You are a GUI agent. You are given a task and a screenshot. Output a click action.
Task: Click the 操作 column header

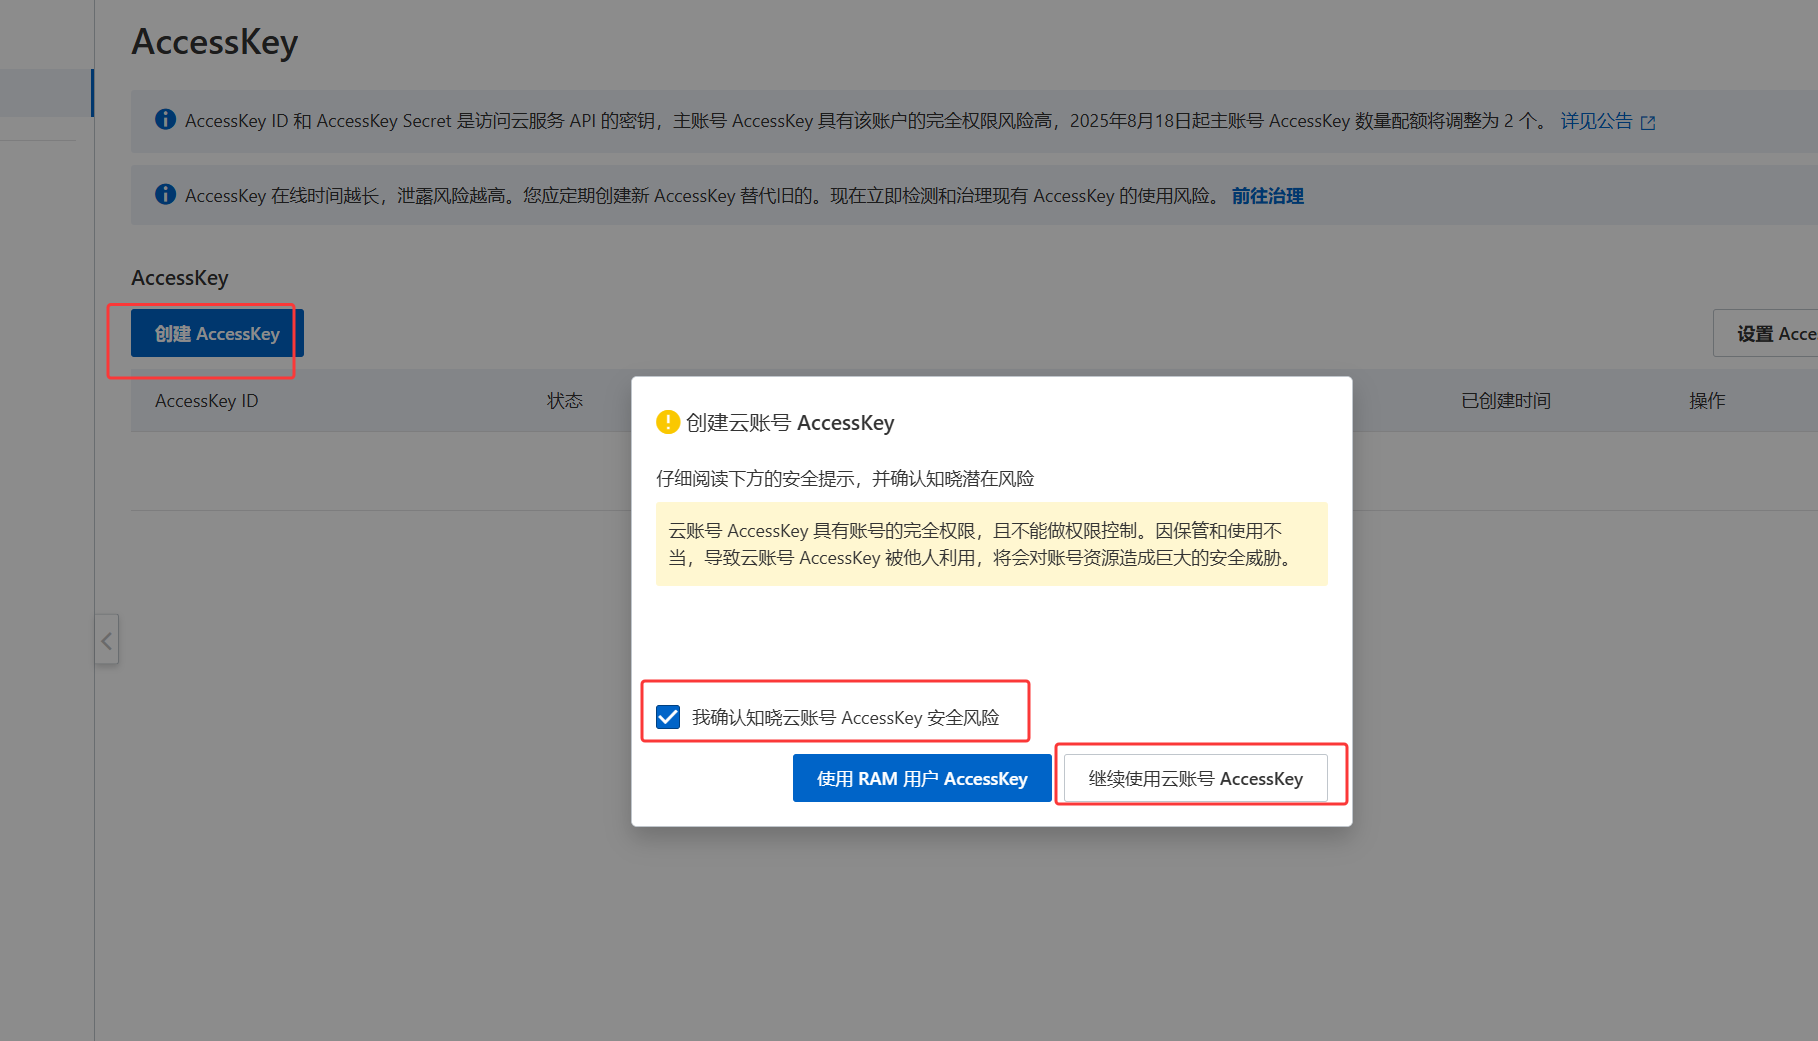(1707, 400)
